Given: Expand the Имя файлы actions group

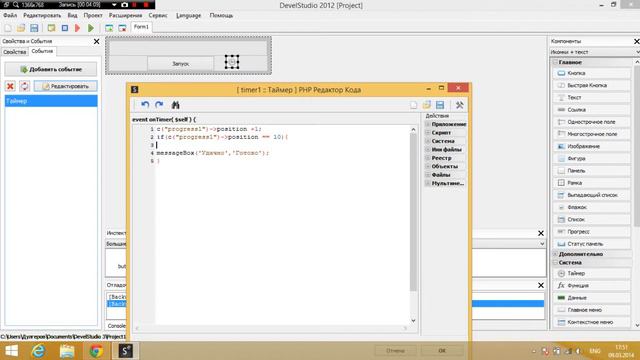Looking at the screenshot, I should tap(428, 149).
